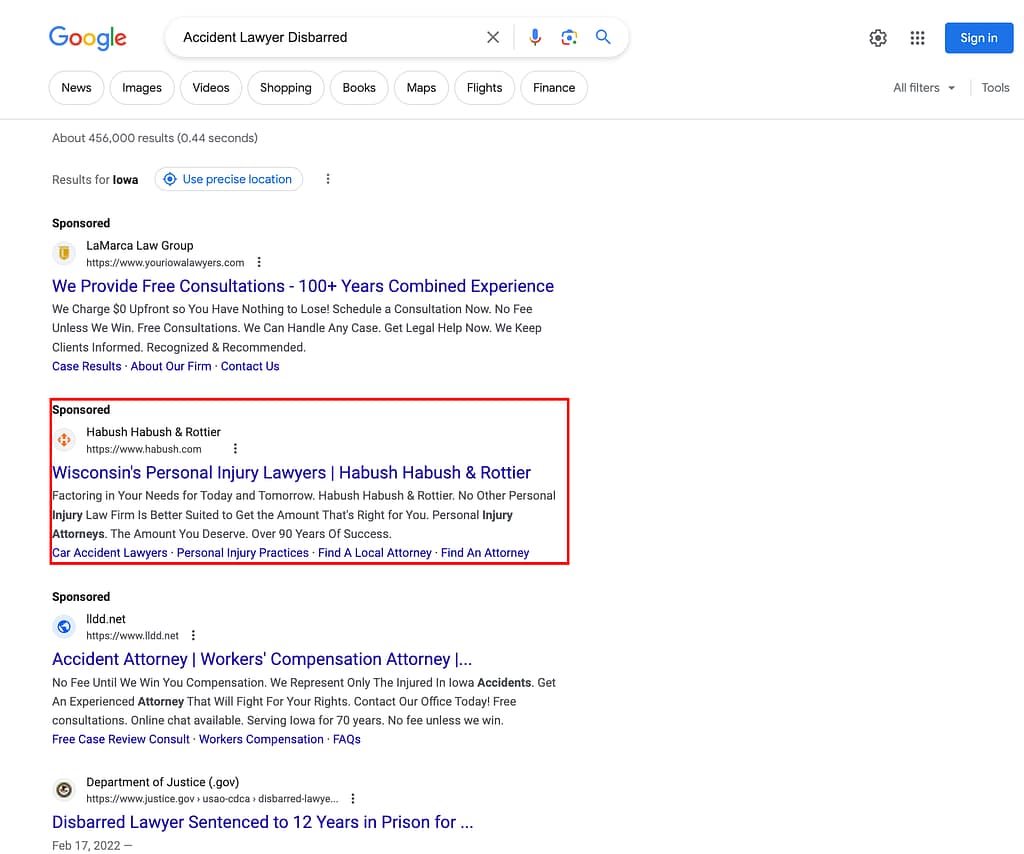Open 'We Provide Free Consultations' ad headline
The image size is (1024, 854).
coord(303,286)
